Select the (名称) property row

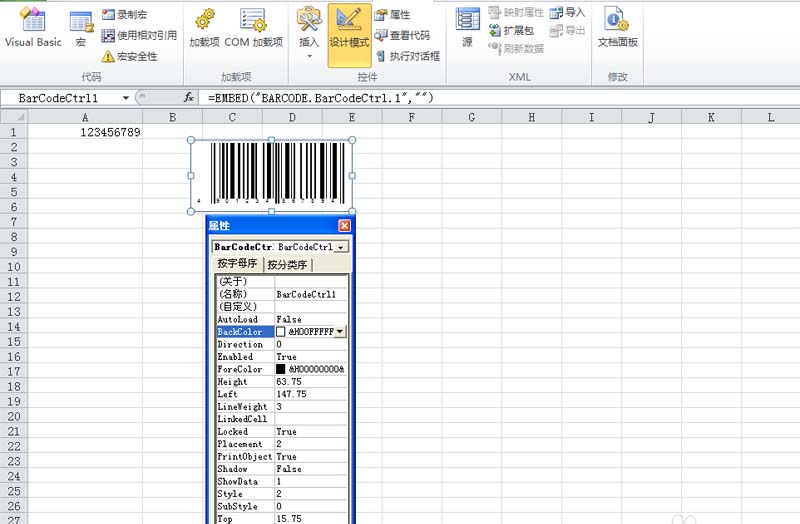click(x=282, y=294)
